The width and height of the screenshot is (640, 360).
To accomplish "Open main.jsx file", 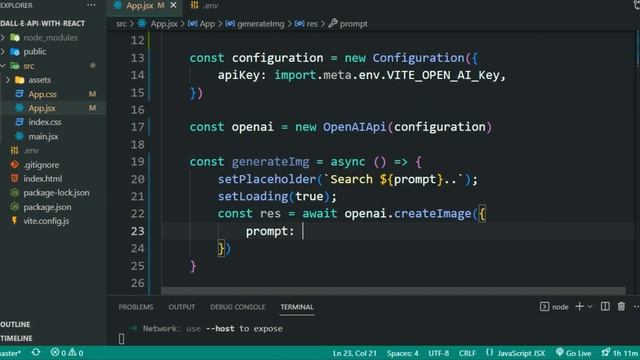I will 43,136.
